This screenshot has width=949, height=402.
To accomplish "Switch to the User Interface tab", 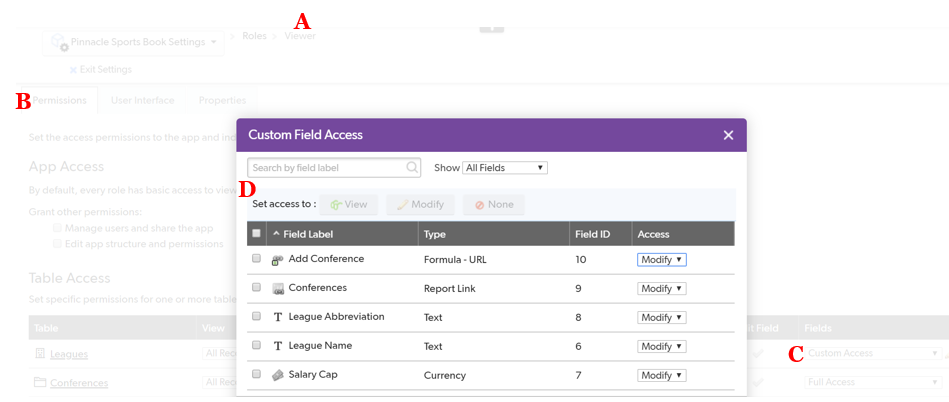I will point(142,100).
